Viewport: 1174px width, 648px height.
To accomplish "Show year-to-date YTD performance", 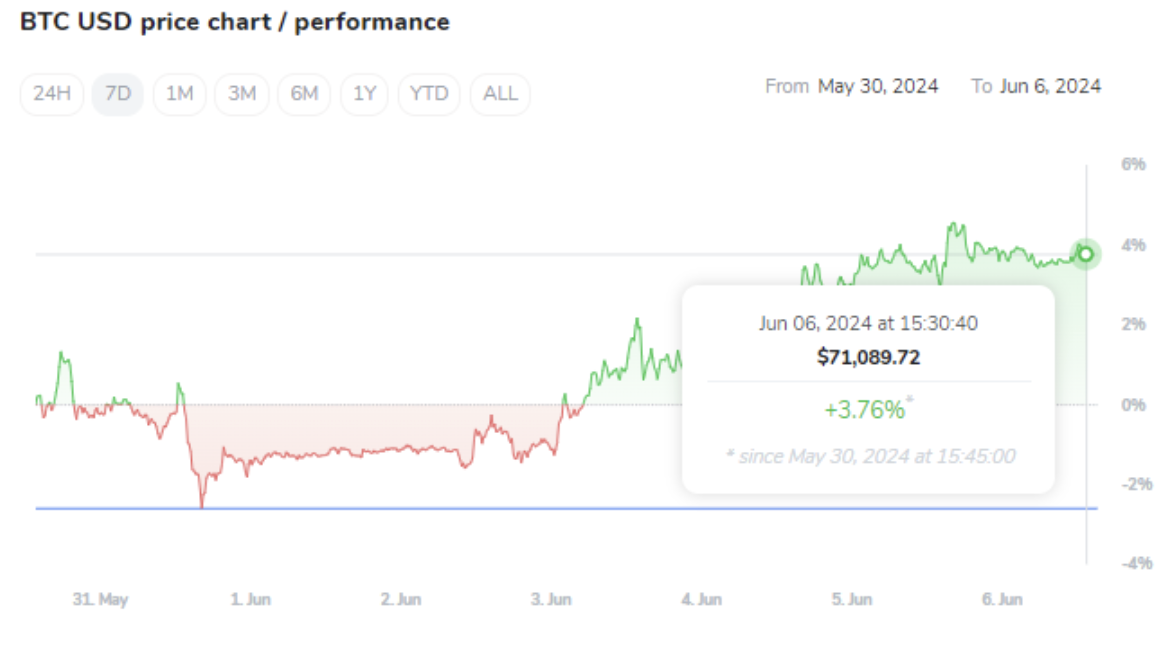I will coord(429,94).
